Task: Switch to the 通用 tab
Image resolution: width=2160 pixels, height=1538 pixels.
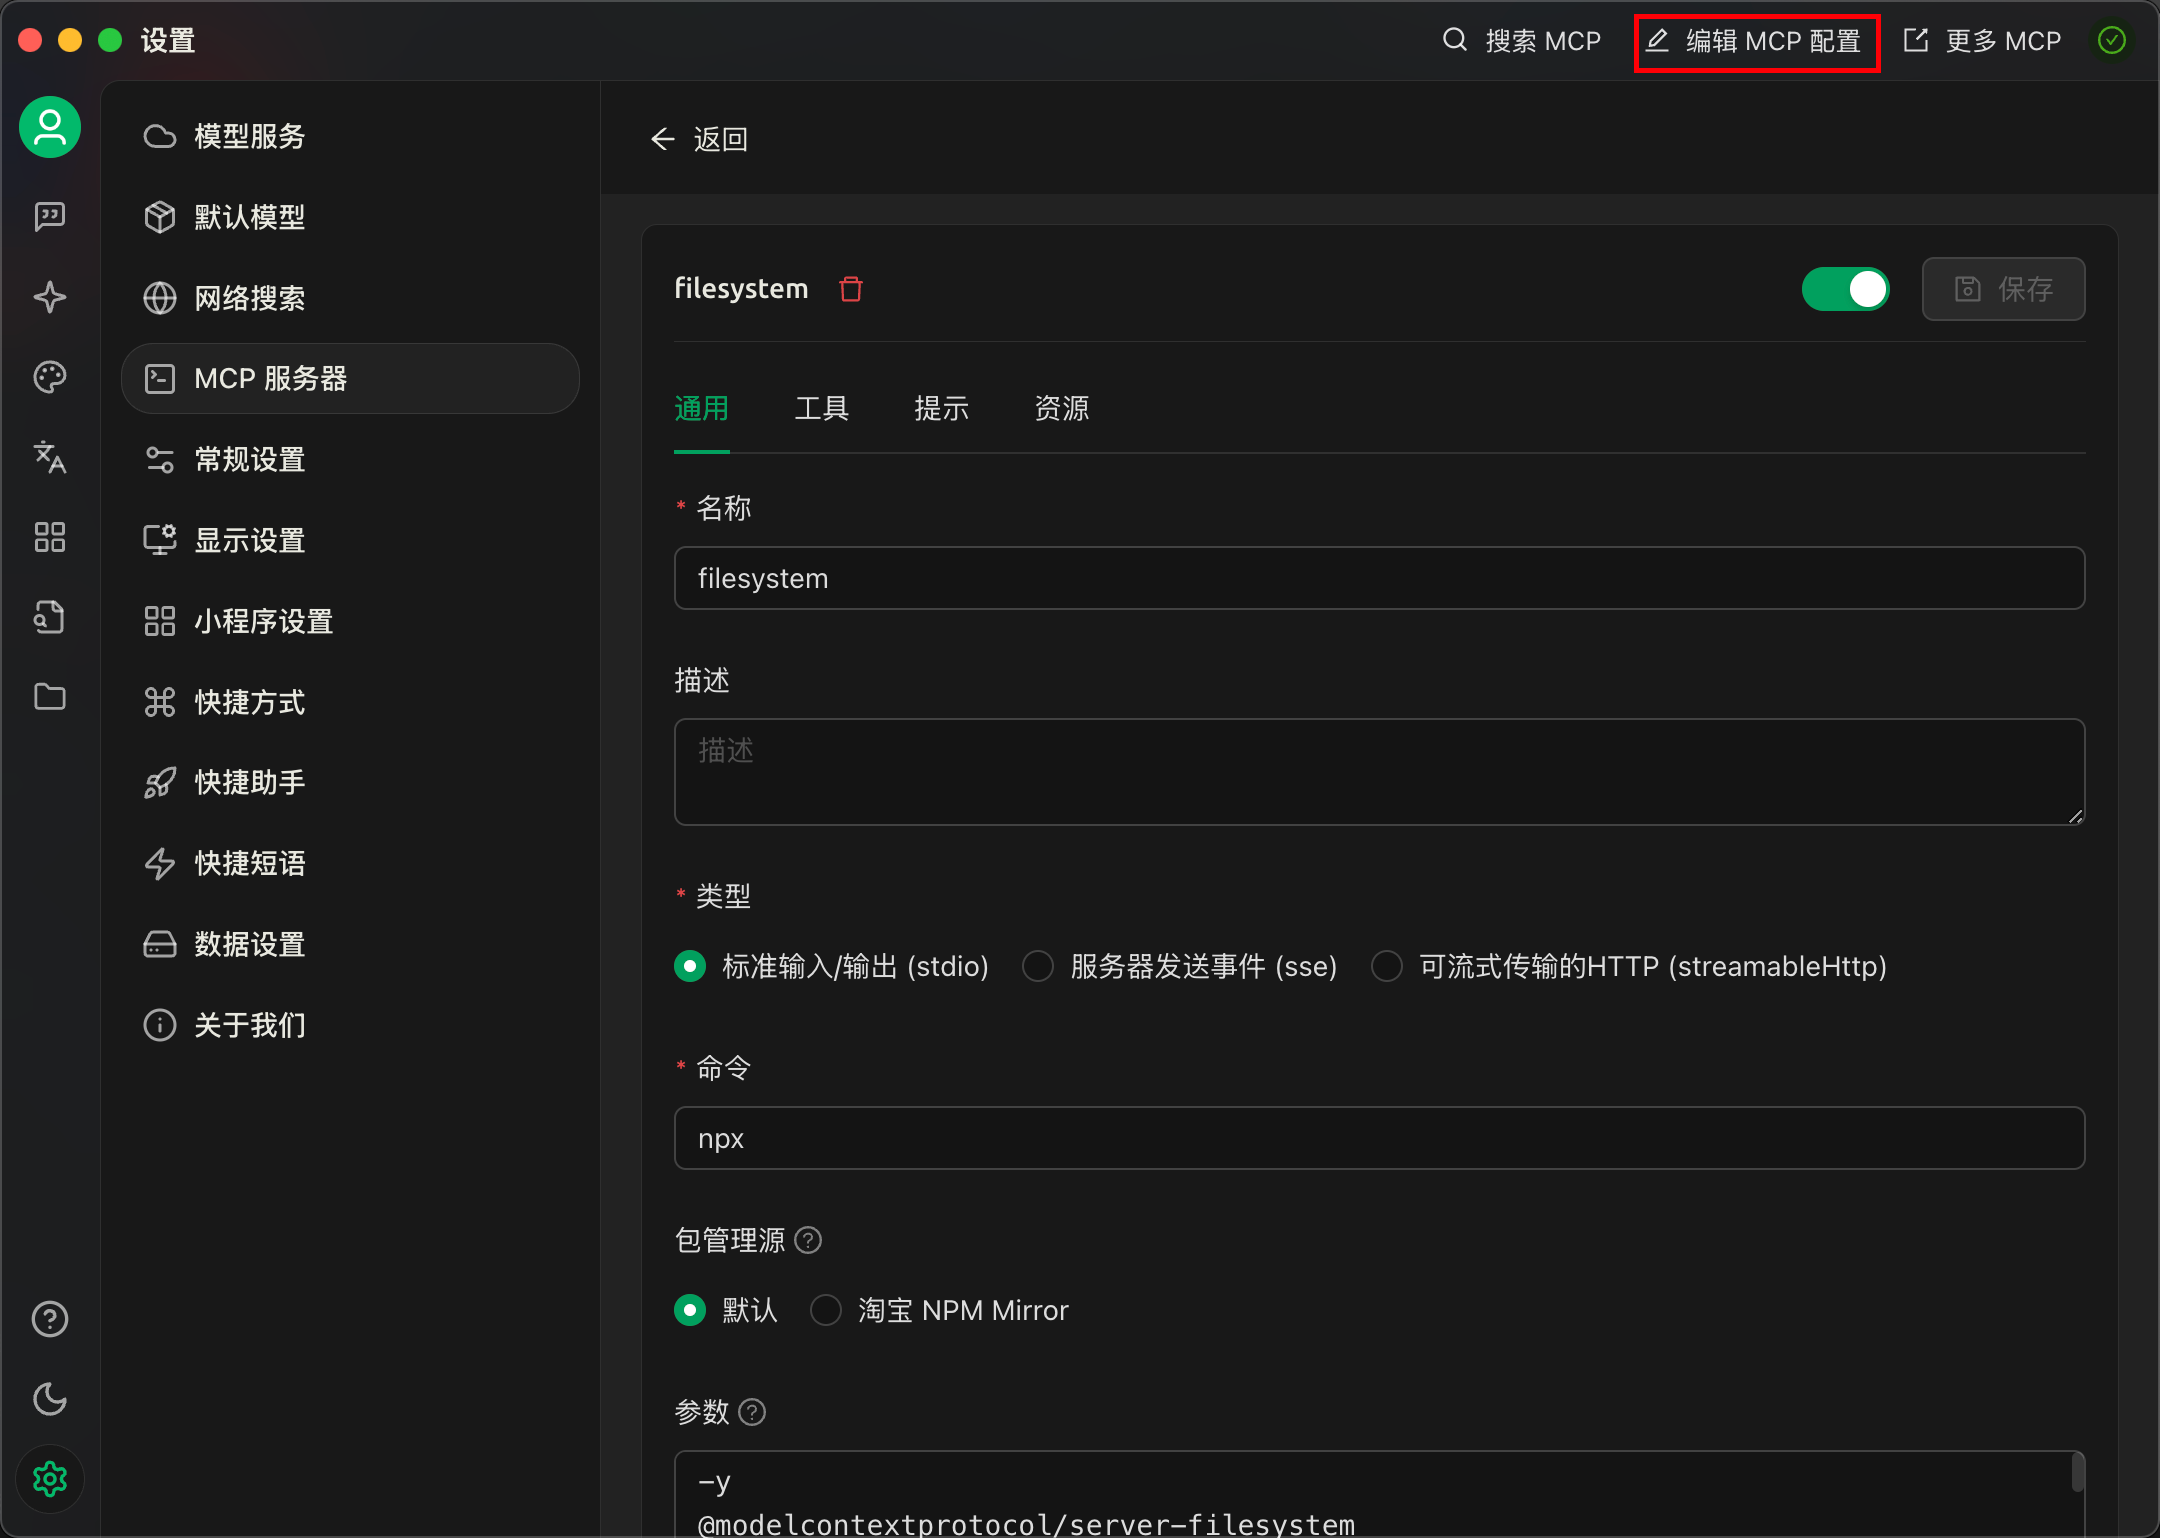Action: (x=702, y=408)
